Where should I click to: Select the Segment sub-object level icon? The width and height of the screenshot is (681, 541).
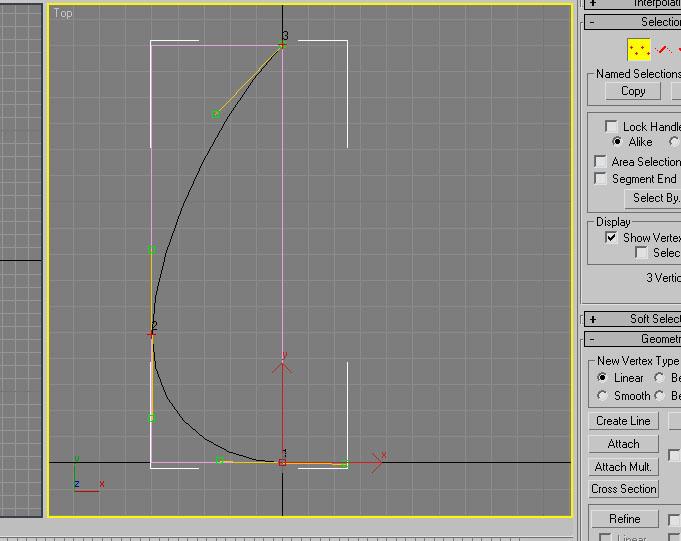[664, 49]
